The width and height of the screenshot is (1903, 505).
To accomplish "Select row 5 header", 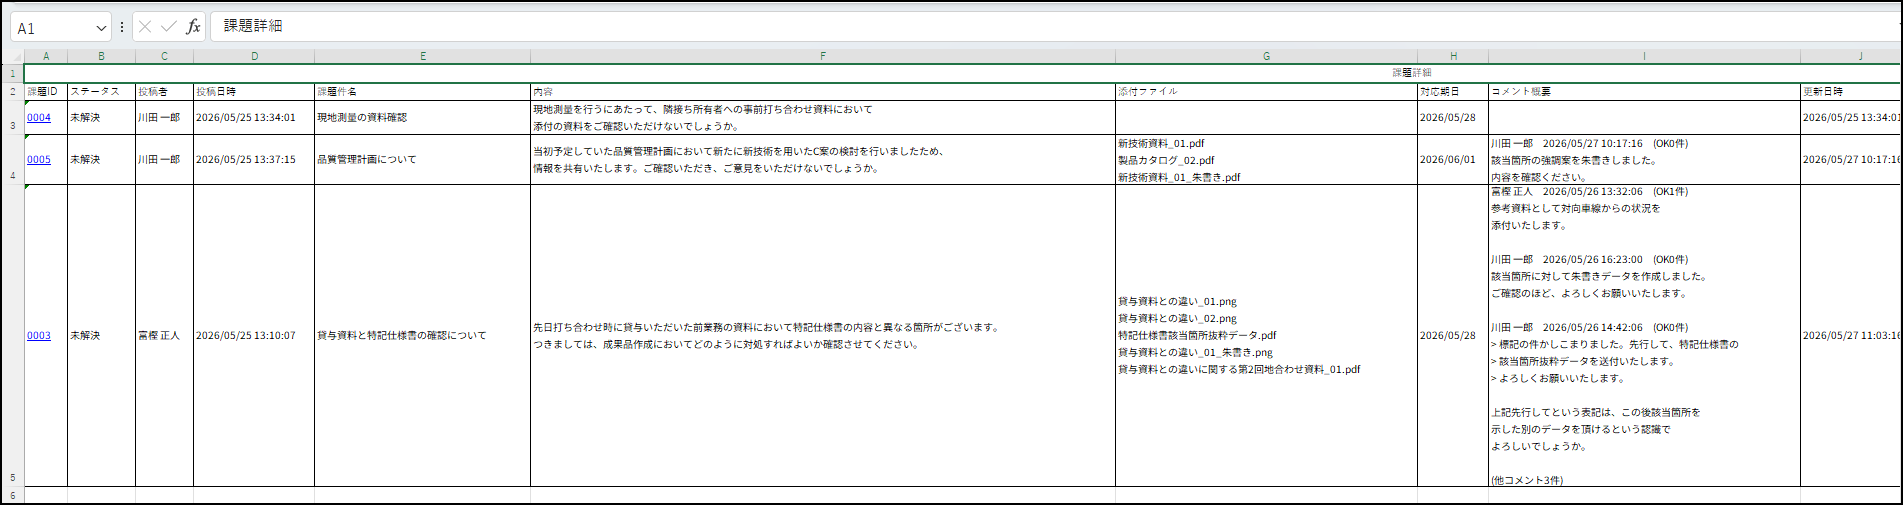I will pyautogui.click(x=13, y=336).
